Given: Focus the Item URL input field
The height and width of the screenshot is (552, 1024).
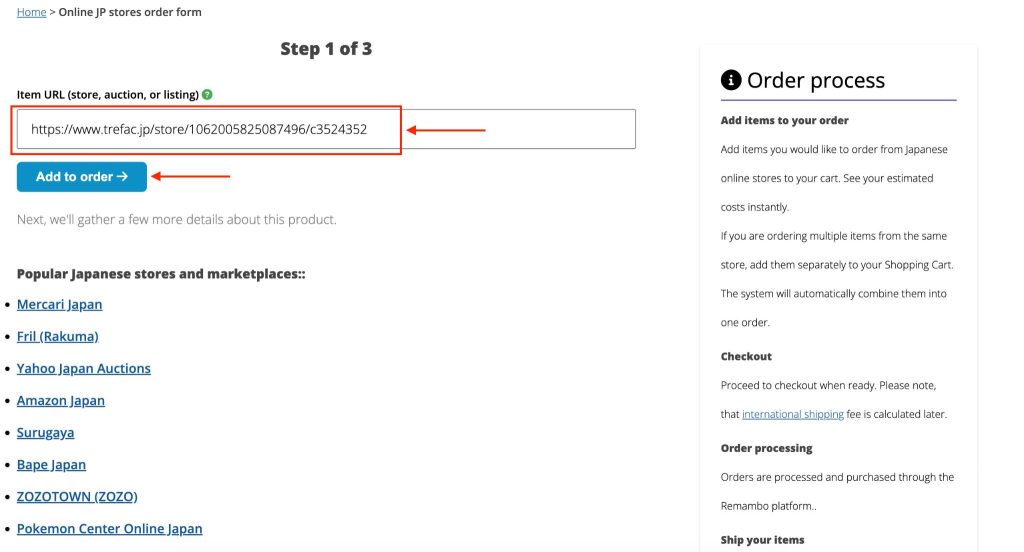Looking at the screenshot, I should tap(326, 129).
